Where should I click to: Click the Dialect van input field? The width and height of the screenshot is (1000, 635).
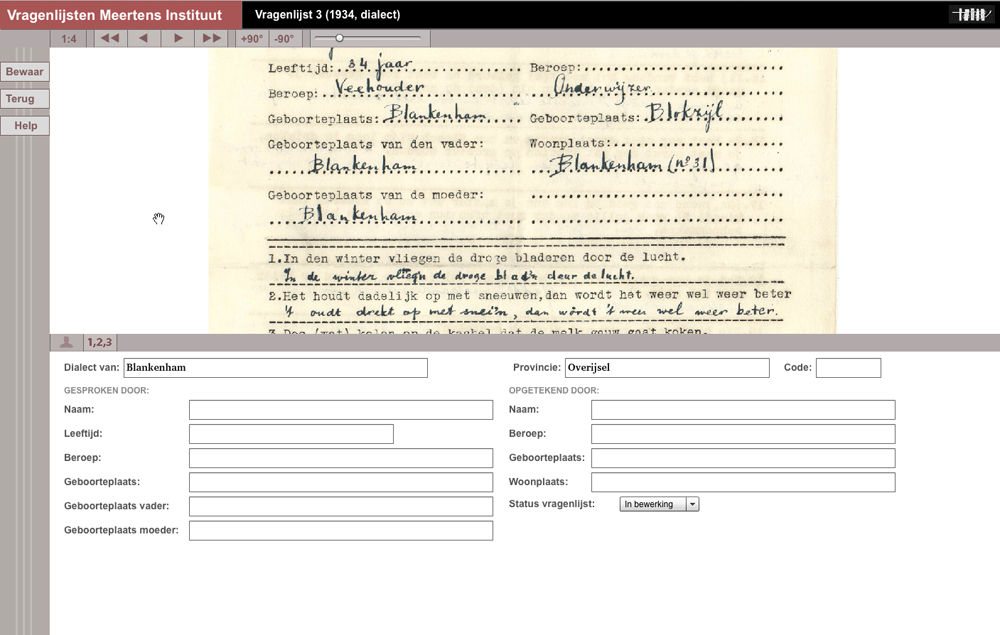point(275,368)
